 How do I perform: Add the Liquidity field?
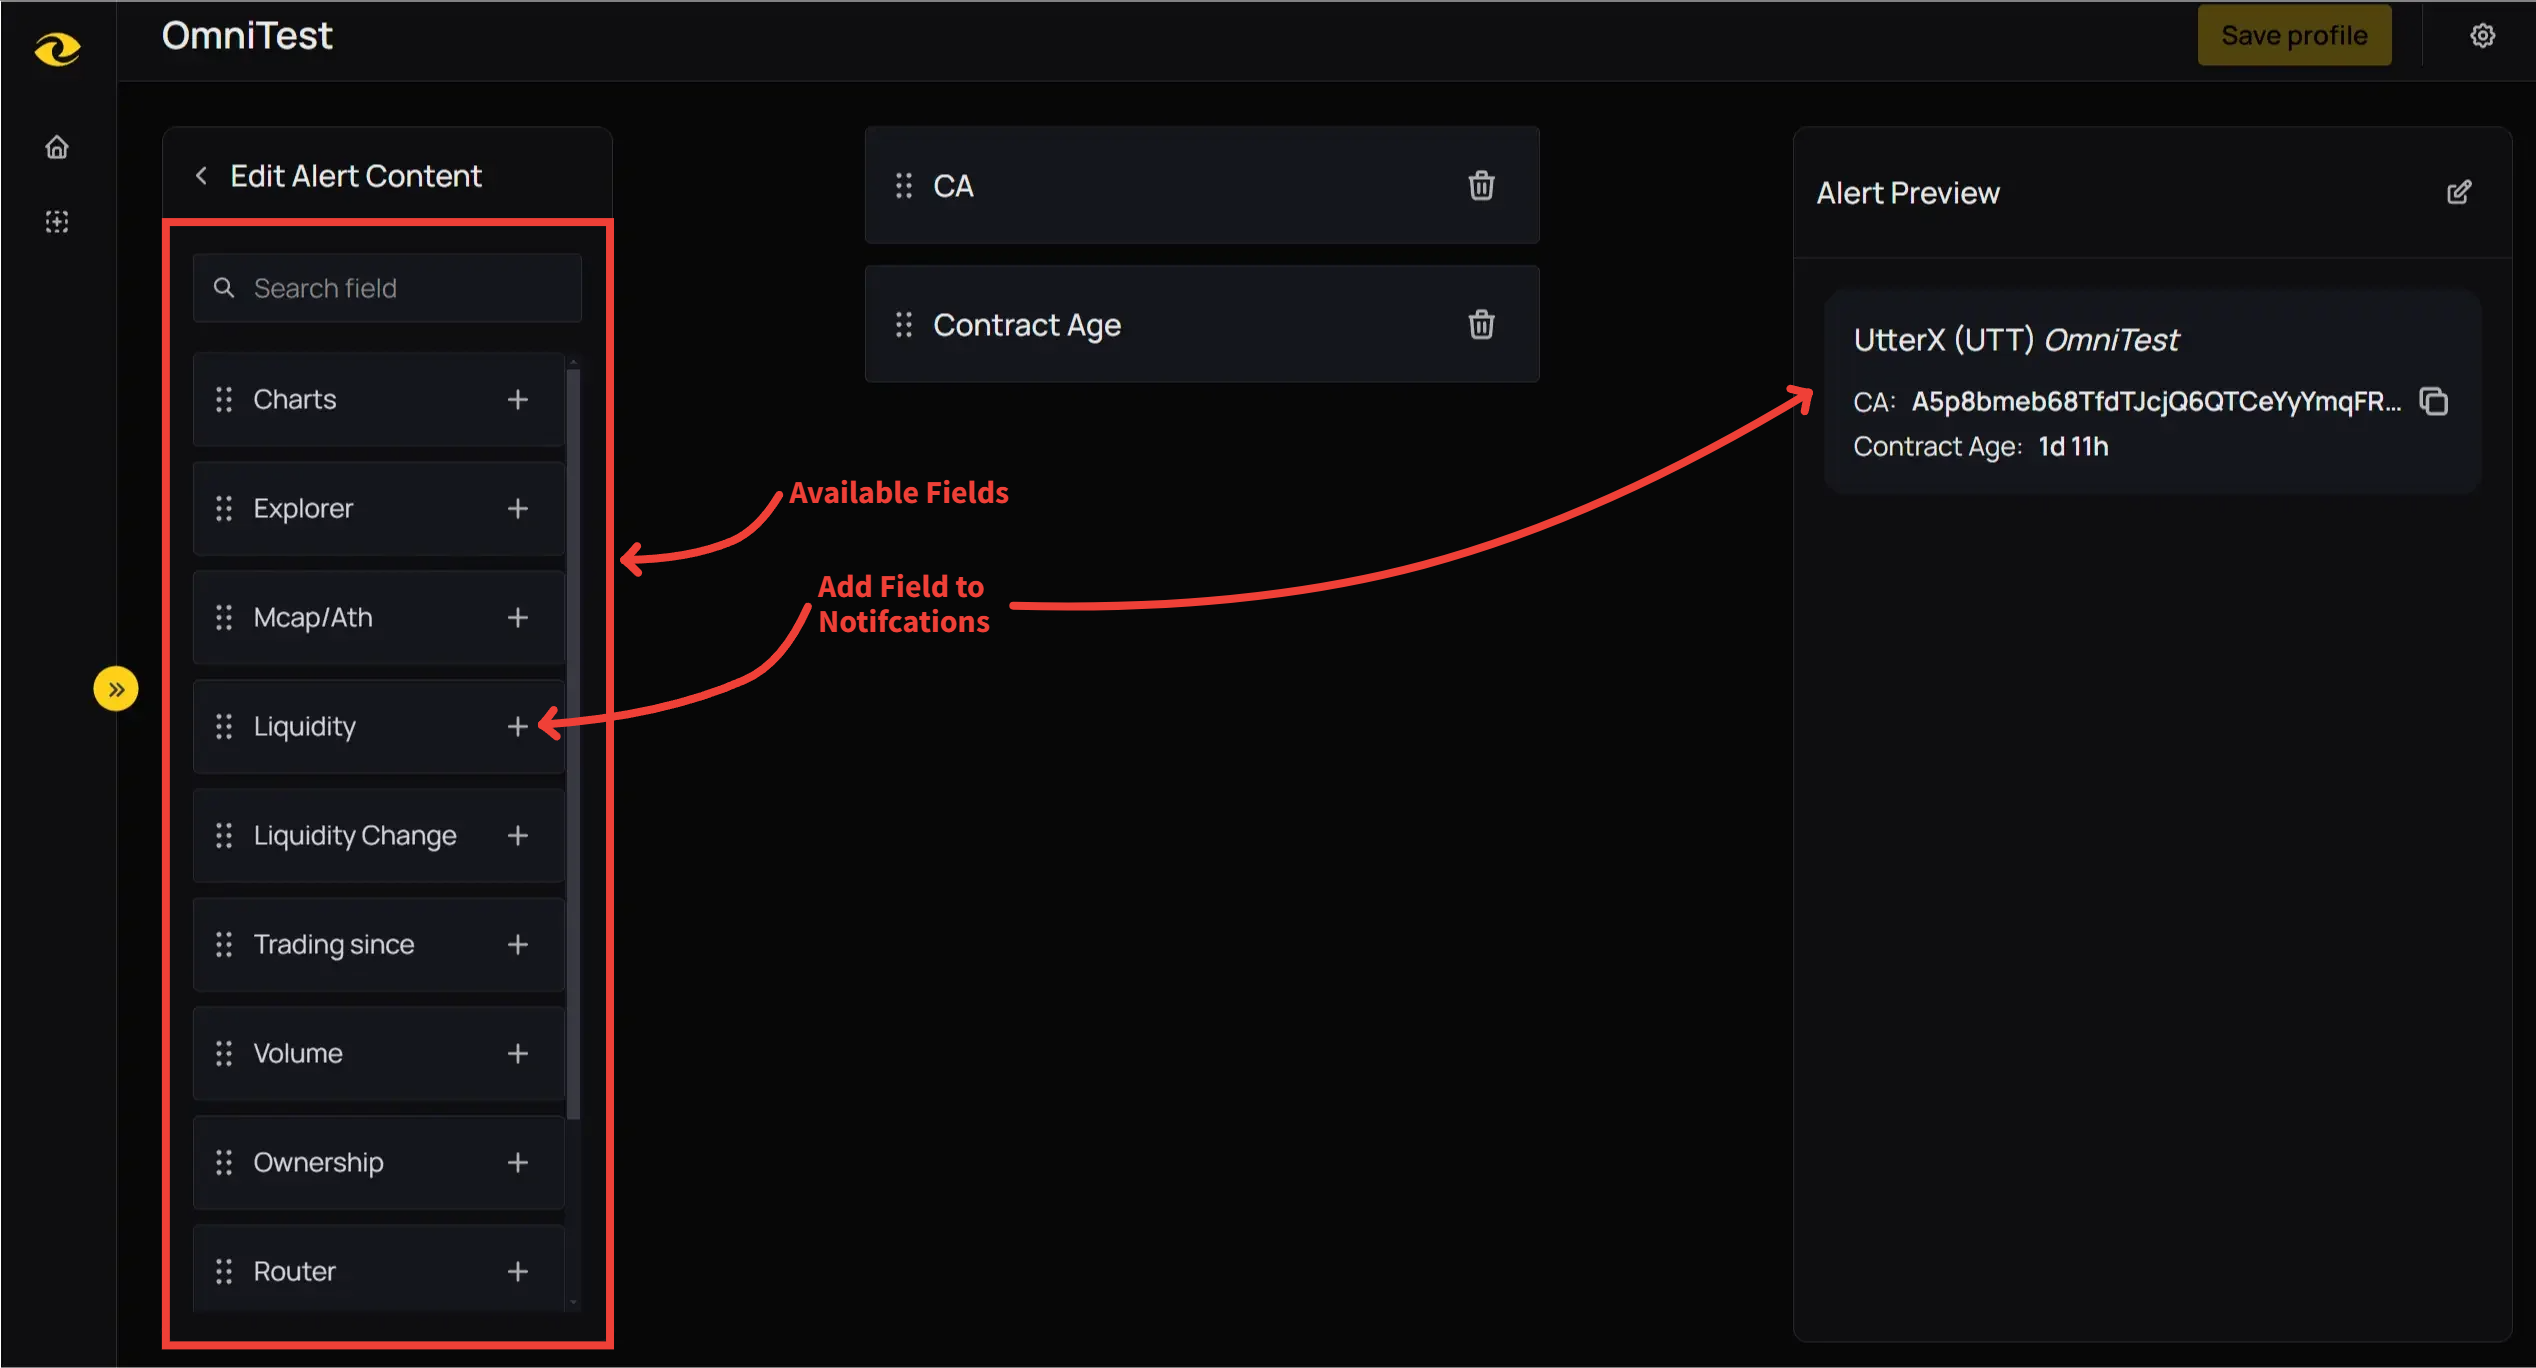click(517, 726)
